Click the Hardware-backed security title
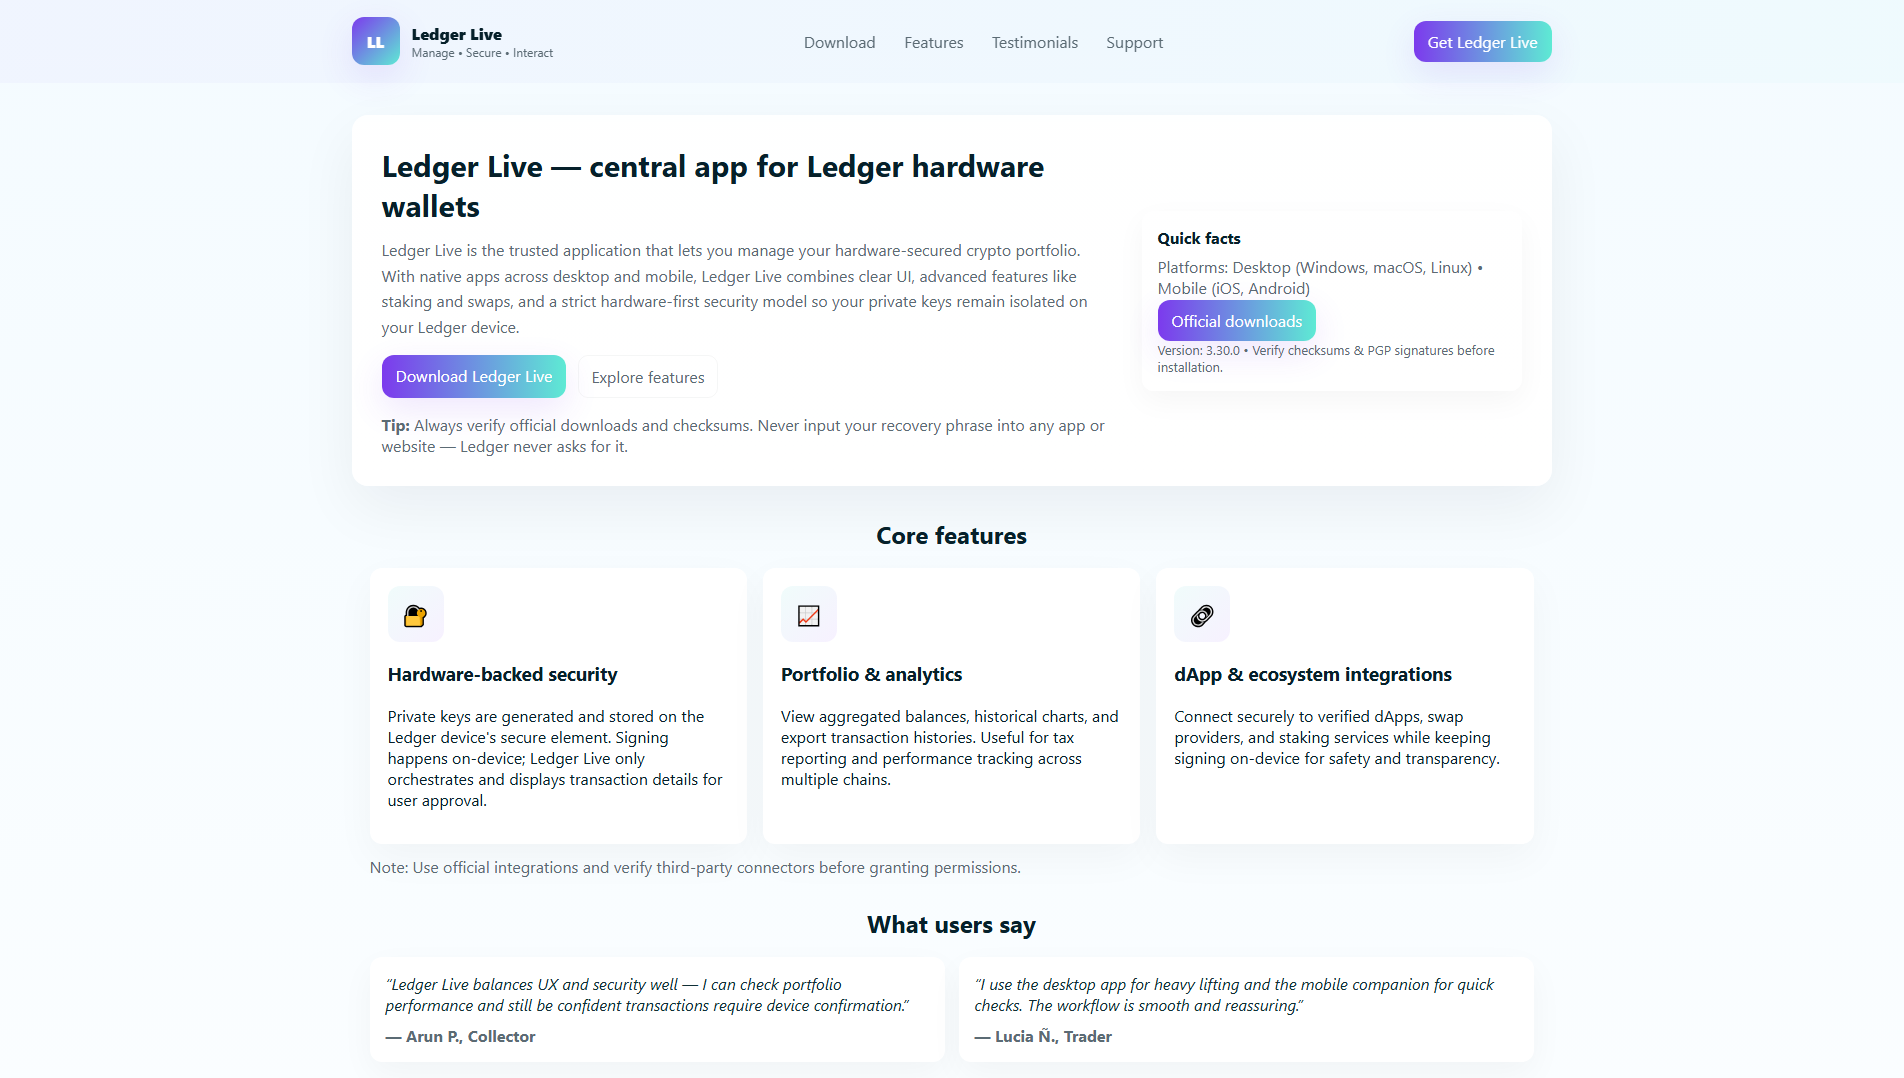Image resolution: width=1904 pixels, height=1078 pixels. click(x=503, y=675)
